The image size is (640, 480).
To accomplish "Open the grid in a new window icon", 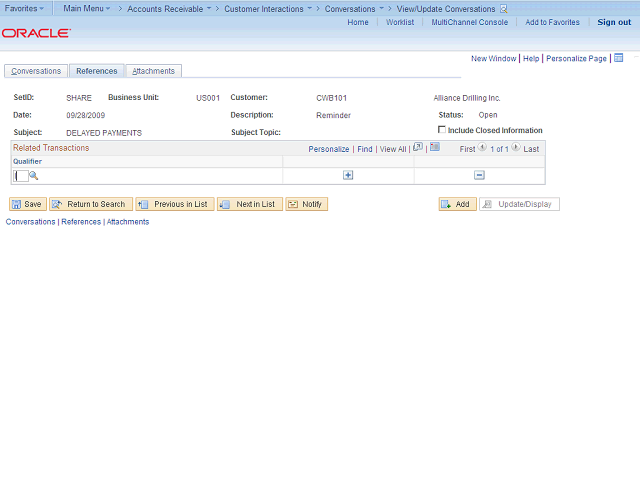I will (x=418, y=147).
